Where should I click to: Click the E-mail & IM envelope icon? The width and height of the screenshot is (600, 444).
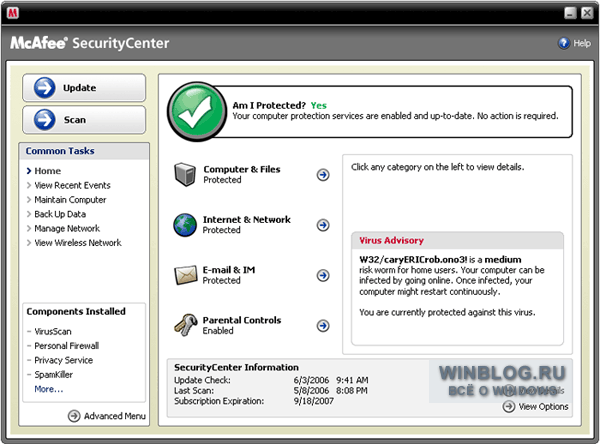tap(186, 275)
